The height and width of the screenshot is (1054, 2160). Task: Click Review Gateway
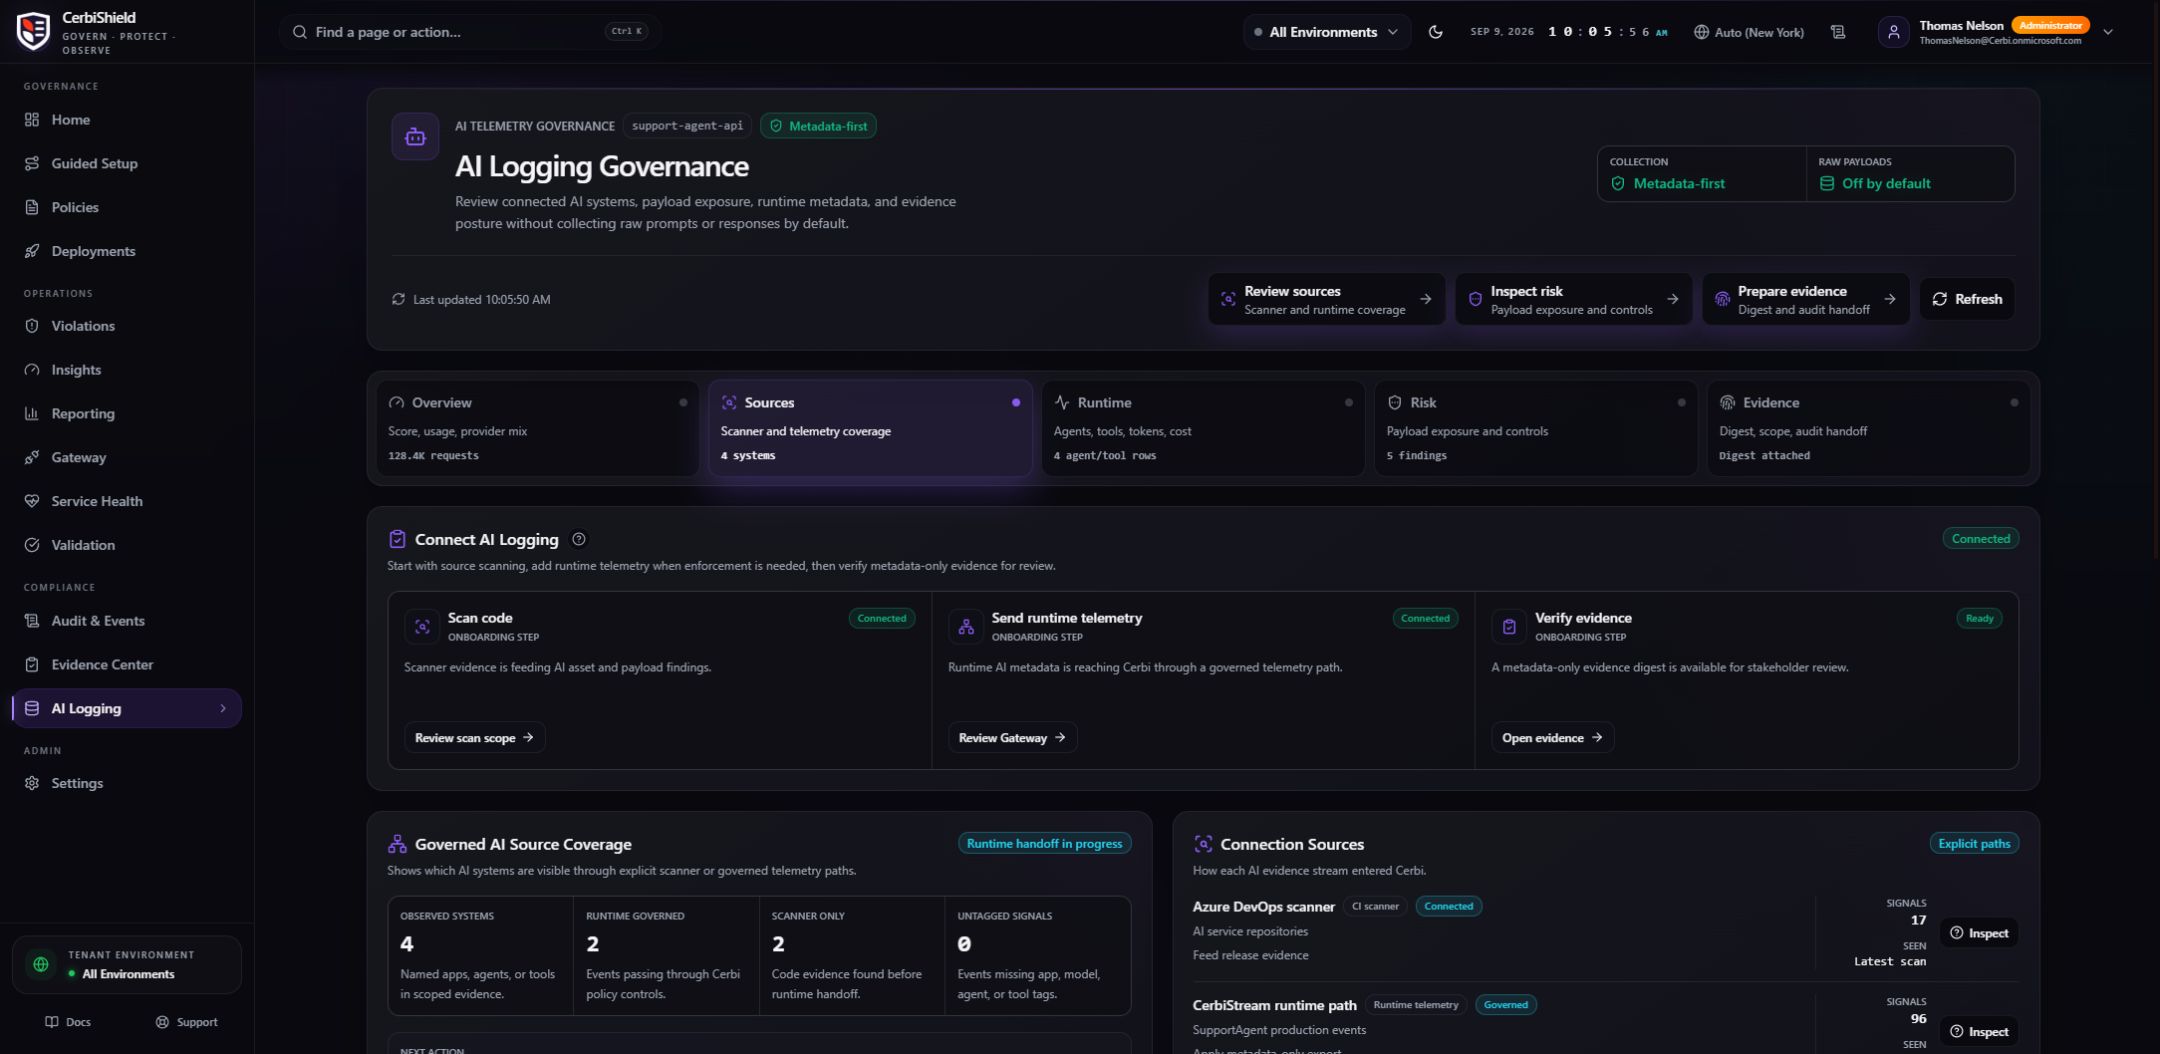[1012, 737]
